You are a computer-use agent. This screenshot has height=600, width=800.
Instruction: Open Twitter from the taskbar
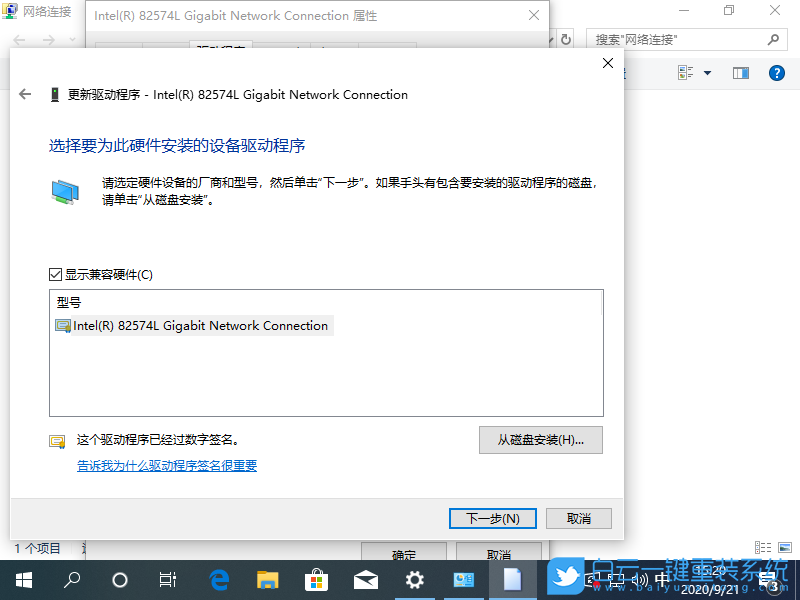pos(564,580)
